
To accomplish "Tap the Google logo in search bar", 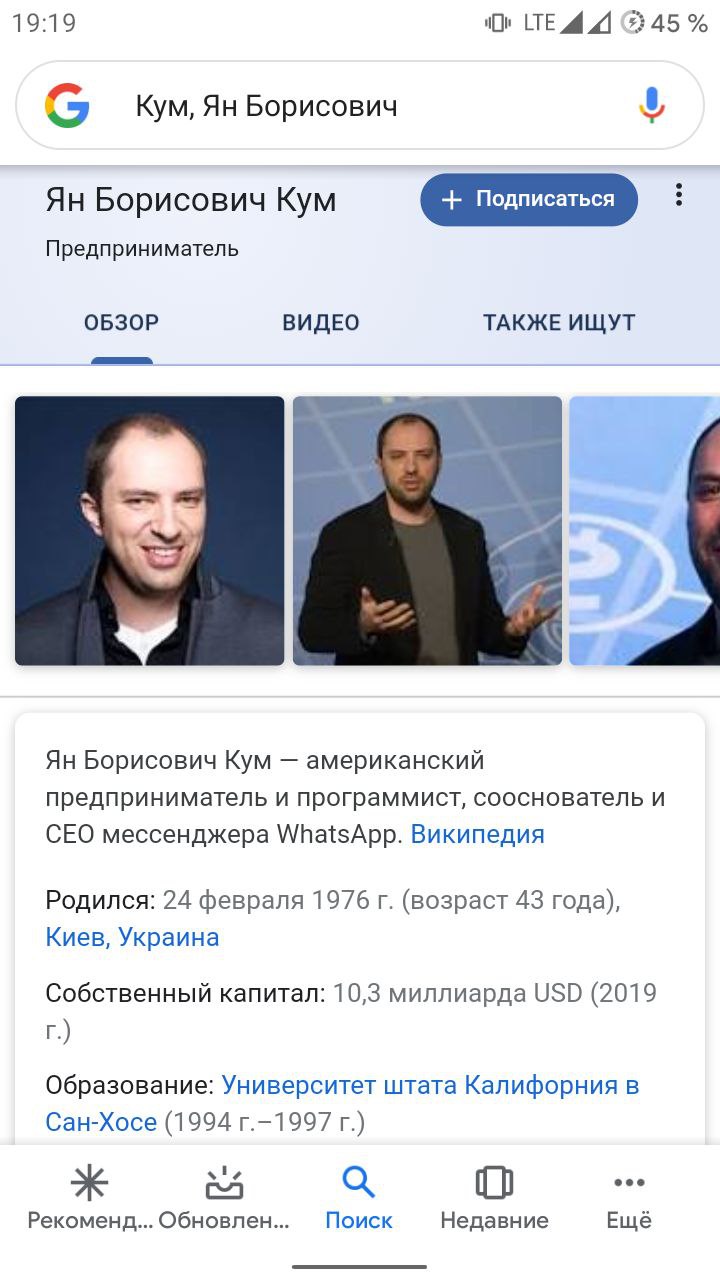I will (x=67, y=105).
